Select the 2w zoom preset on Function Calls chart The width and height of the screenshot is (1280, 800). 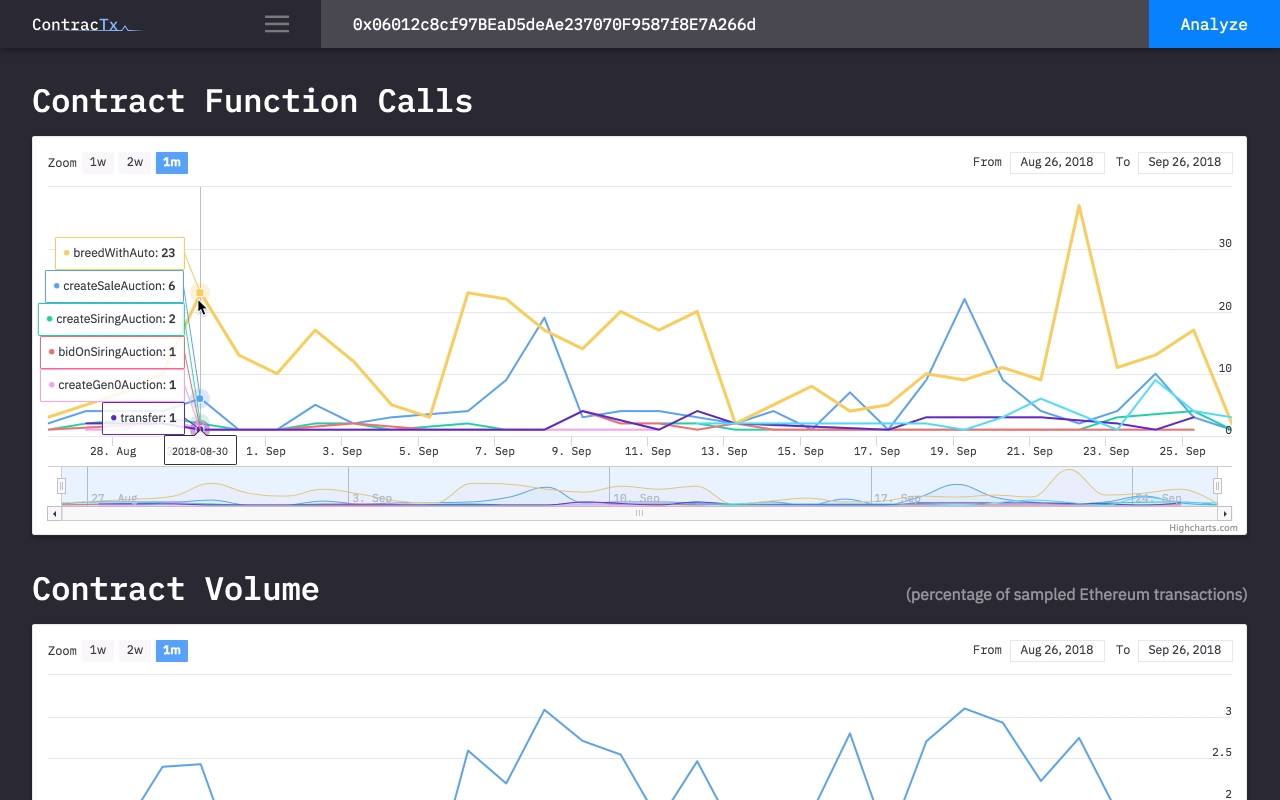click(134, 162)
